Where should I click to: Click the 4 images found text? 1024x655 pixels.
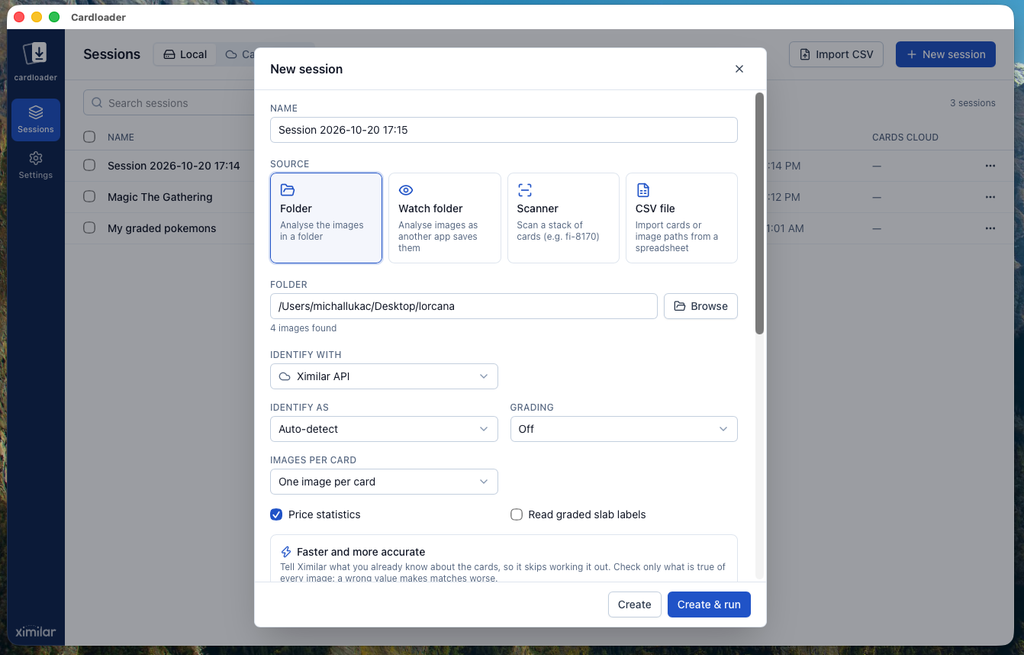click(x=303, y=328)
